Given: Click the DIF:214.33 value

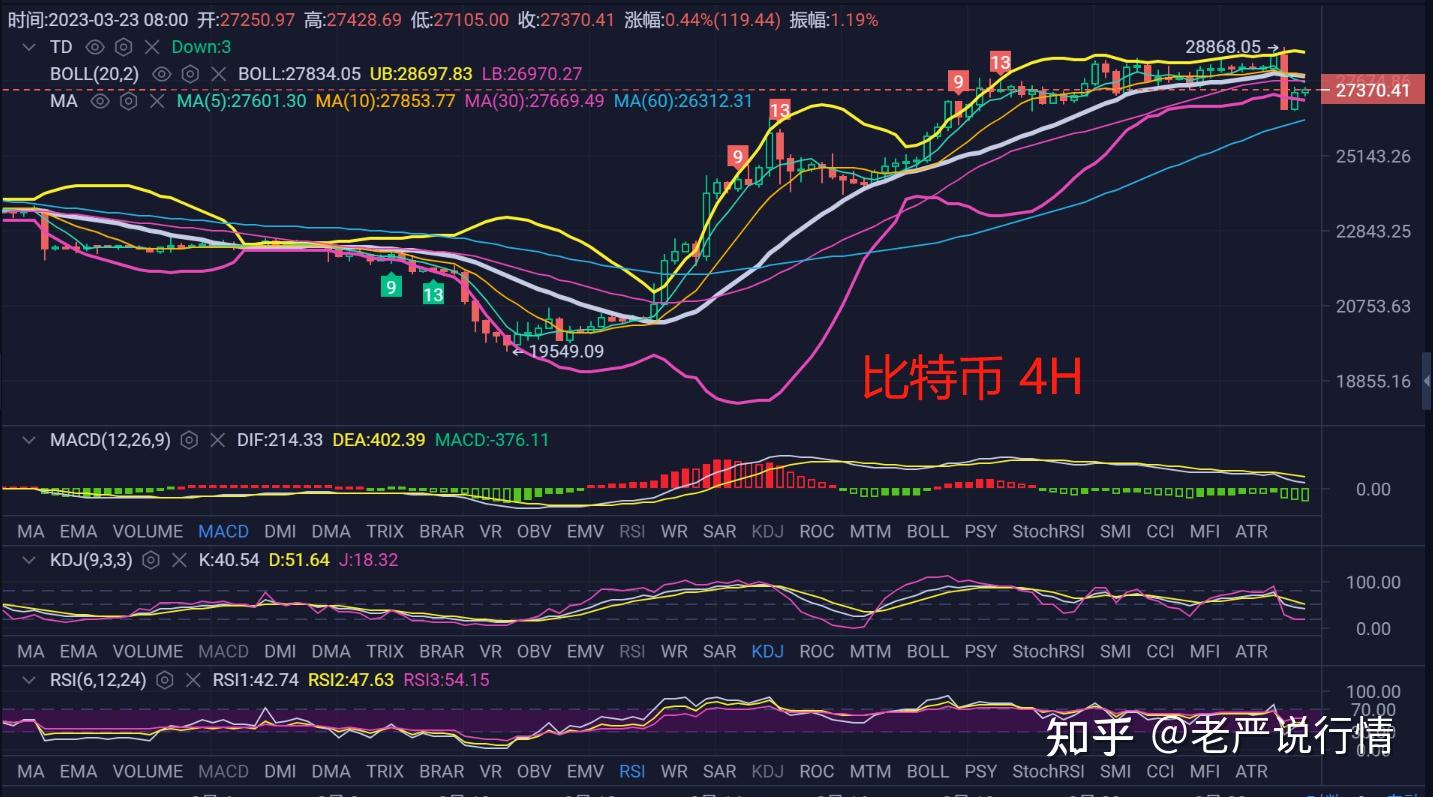Looking at the screenshot, I should (x=280, y=440).
